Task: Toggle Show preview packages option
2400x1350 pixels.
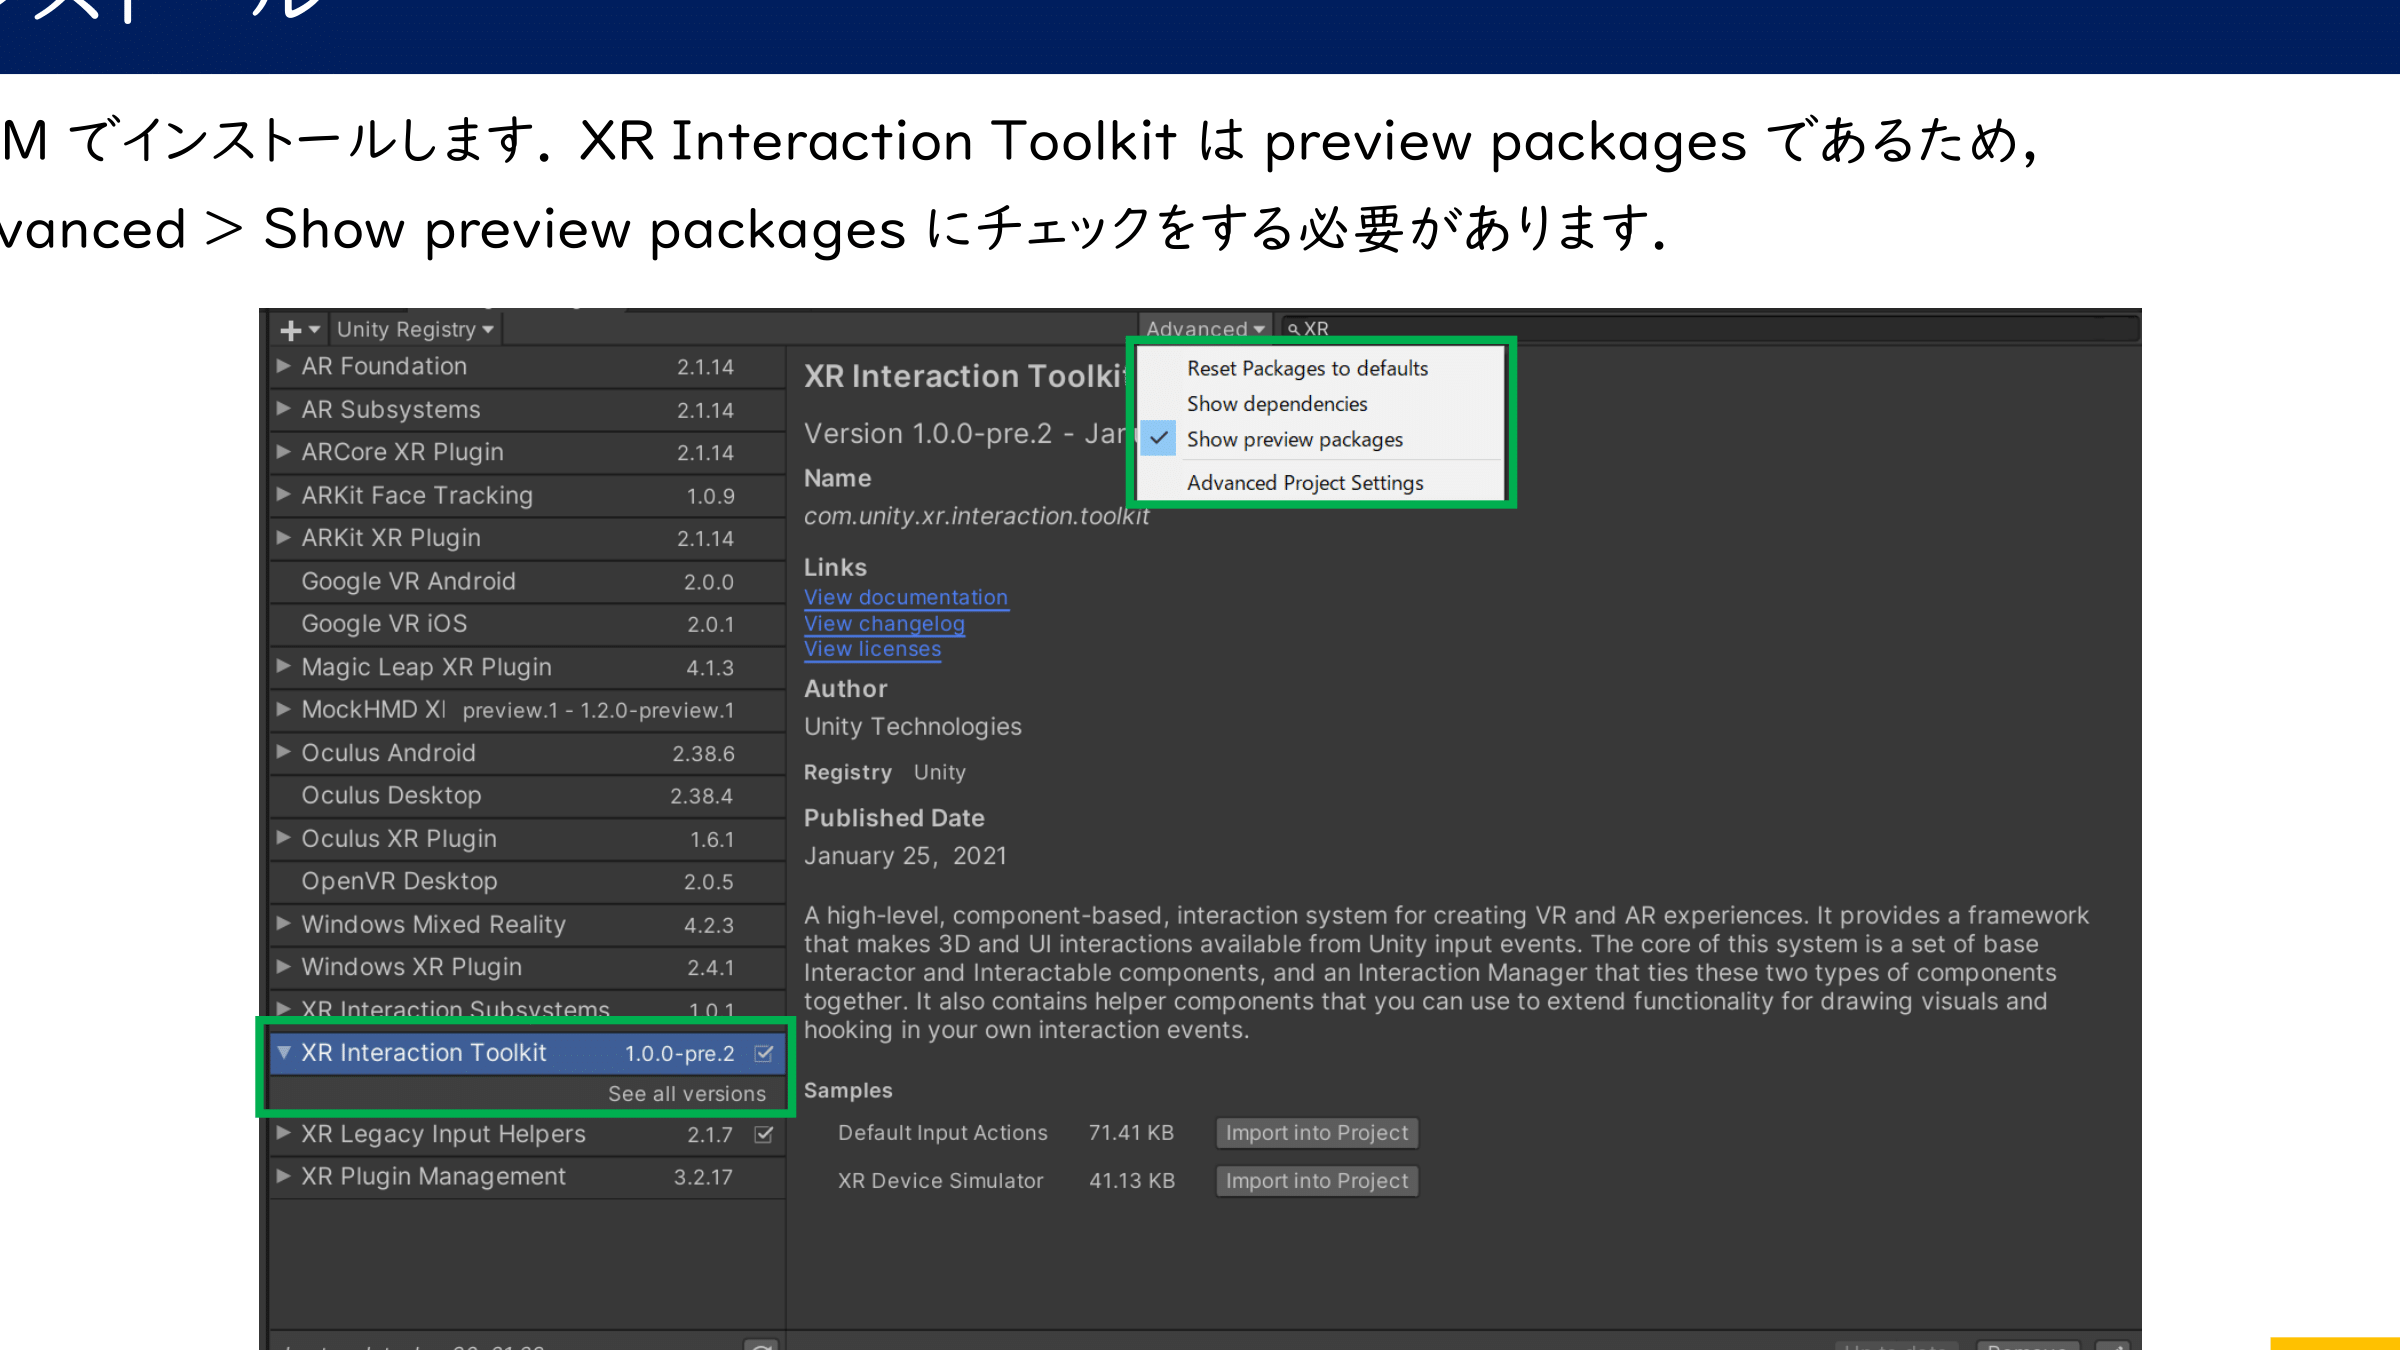Action: point(1294,440)
